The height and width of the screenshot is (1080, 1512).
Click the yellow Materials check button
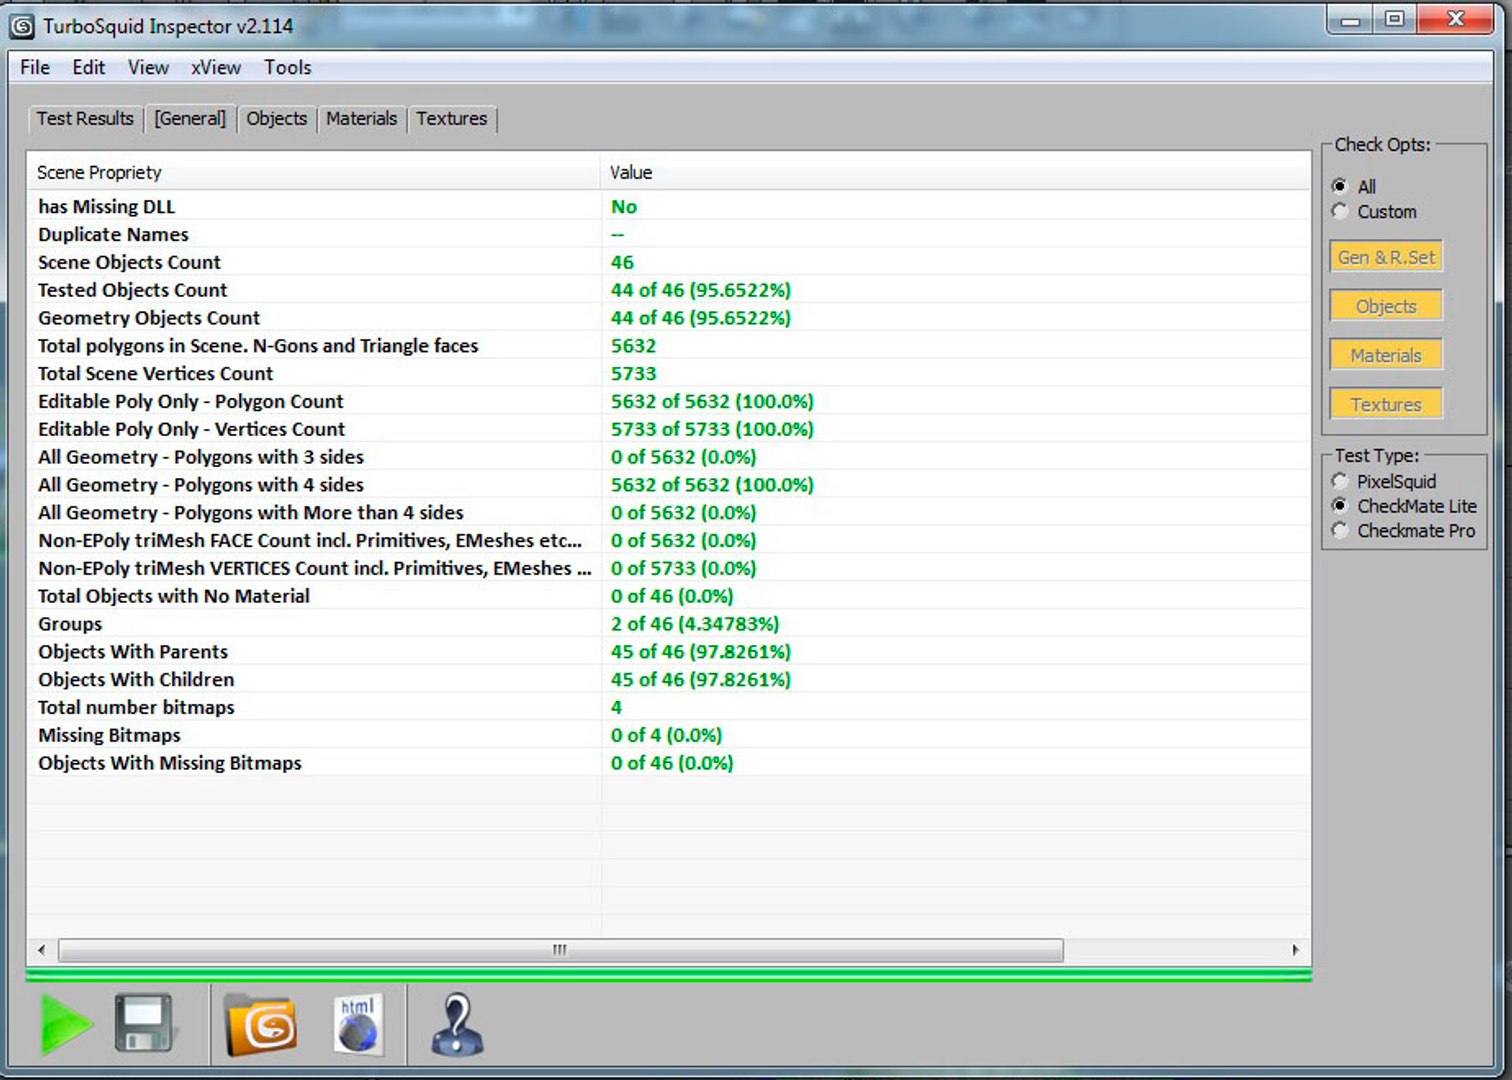pyautogui.click(x=1386, y=355)
